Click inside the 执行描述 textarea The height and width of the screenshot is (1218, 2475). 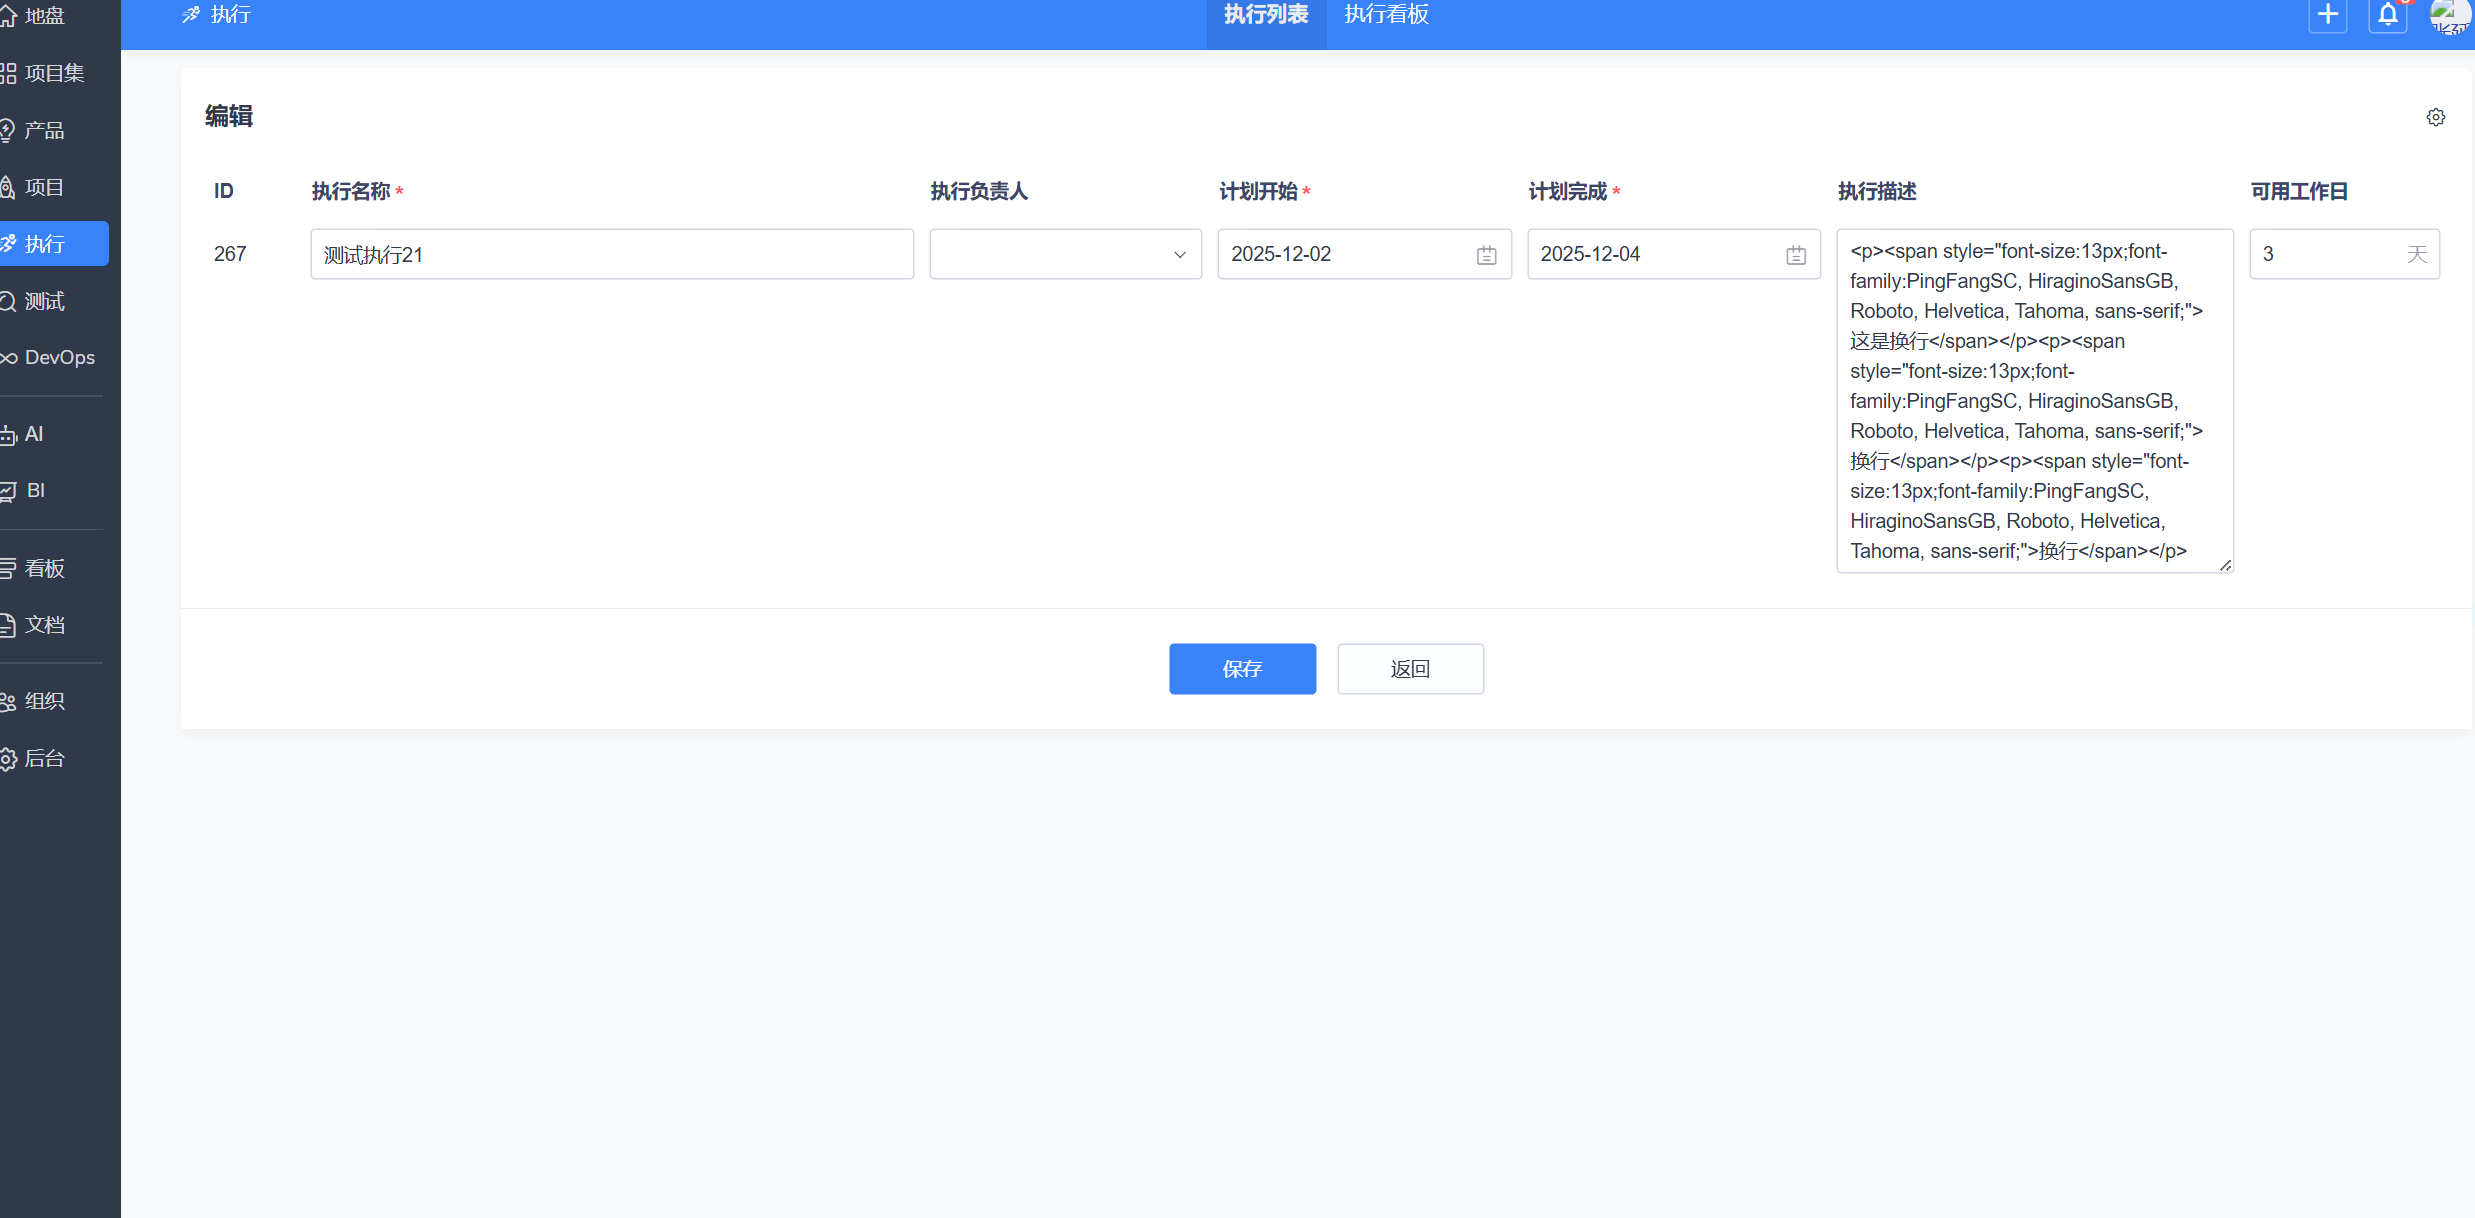(2033, 400)
